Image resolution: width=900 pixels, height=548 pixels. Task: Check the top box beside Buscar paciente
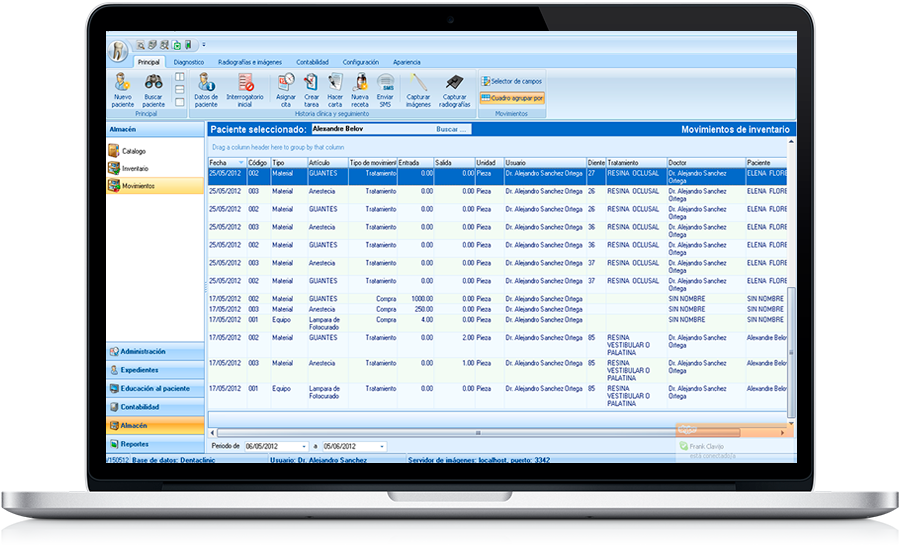179,76
